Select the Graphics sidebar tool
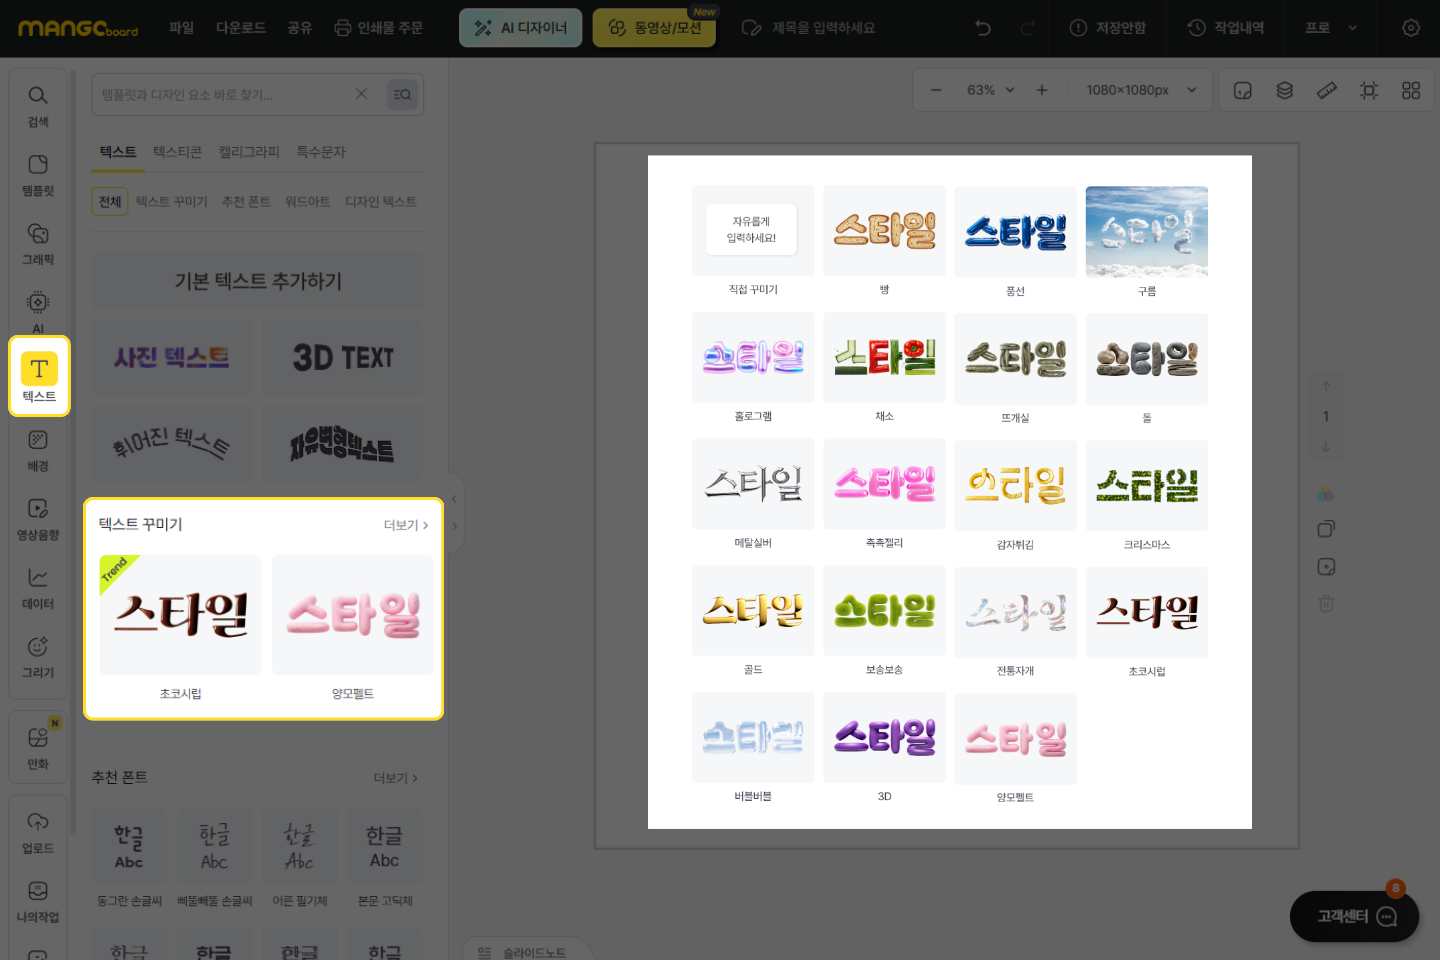 (x=38, y=243)
